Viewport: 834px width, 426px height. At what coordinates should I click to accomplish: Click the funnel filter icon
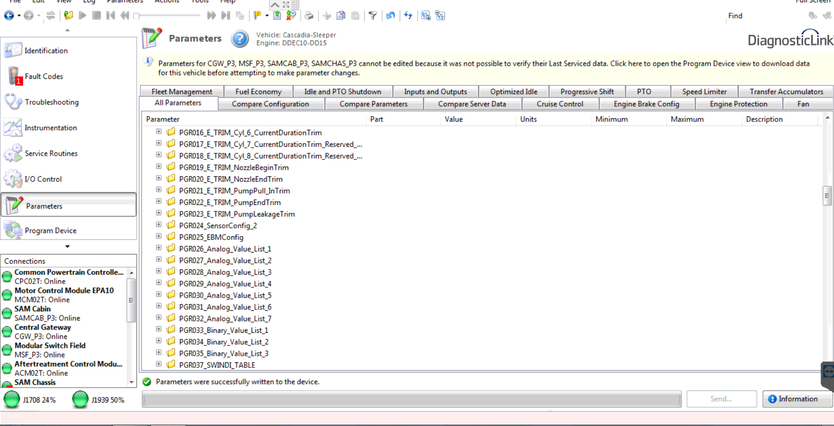[x=372, y=16]
